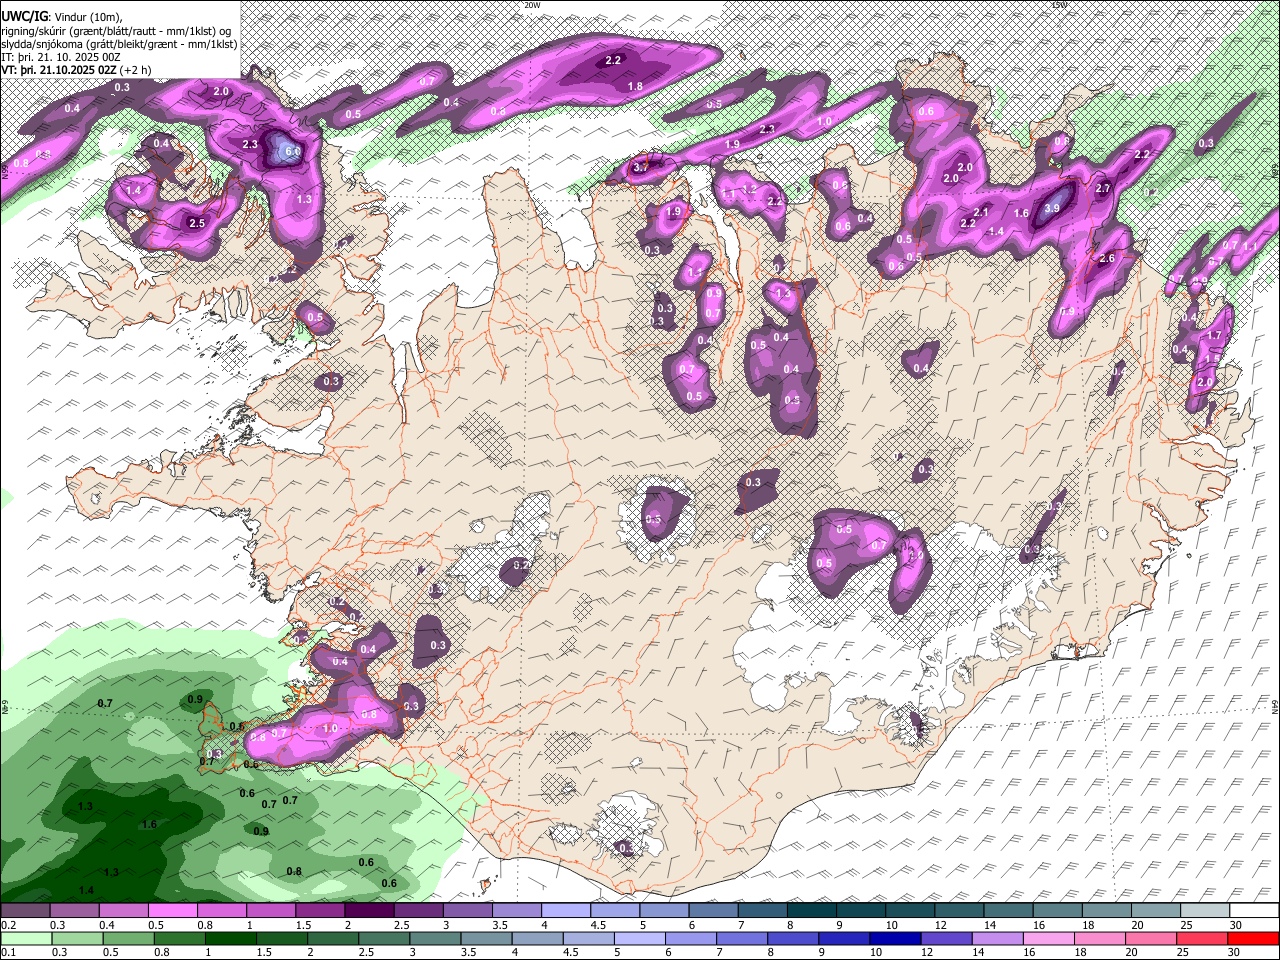Click lower legend label "0.1"
Screen dimensions: 1280x960
(9, 953)
